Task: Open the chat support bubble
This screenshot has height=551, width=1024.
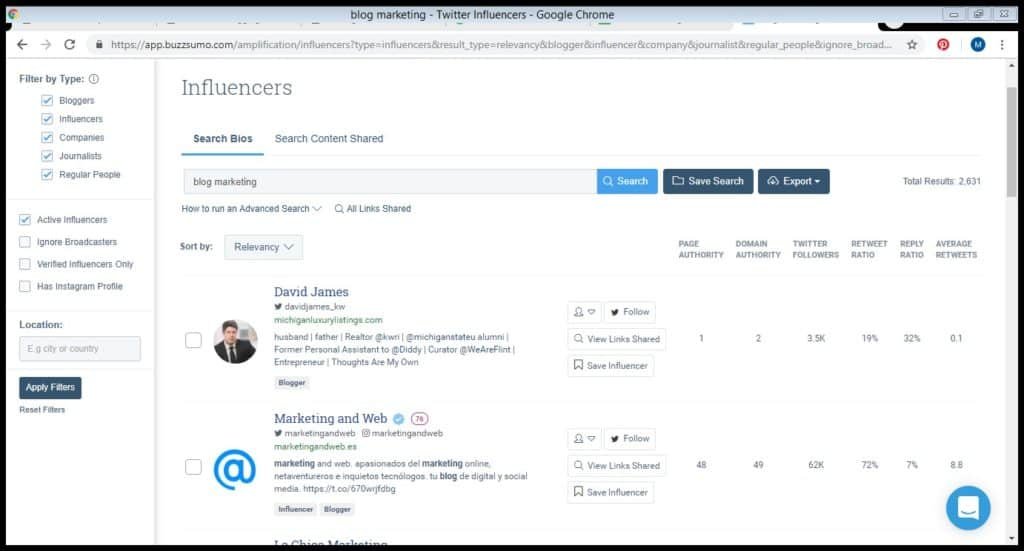Action: pyautogui.click(x=968, y=507)
